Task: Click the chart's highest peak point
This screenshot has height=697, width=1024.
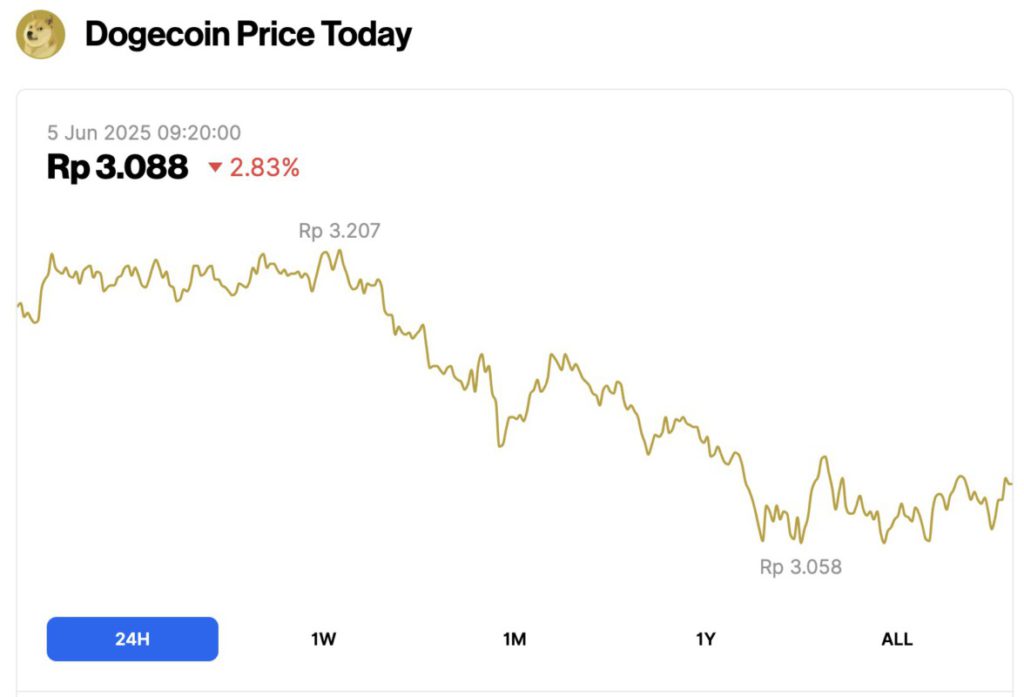Action: click(337, 248)
